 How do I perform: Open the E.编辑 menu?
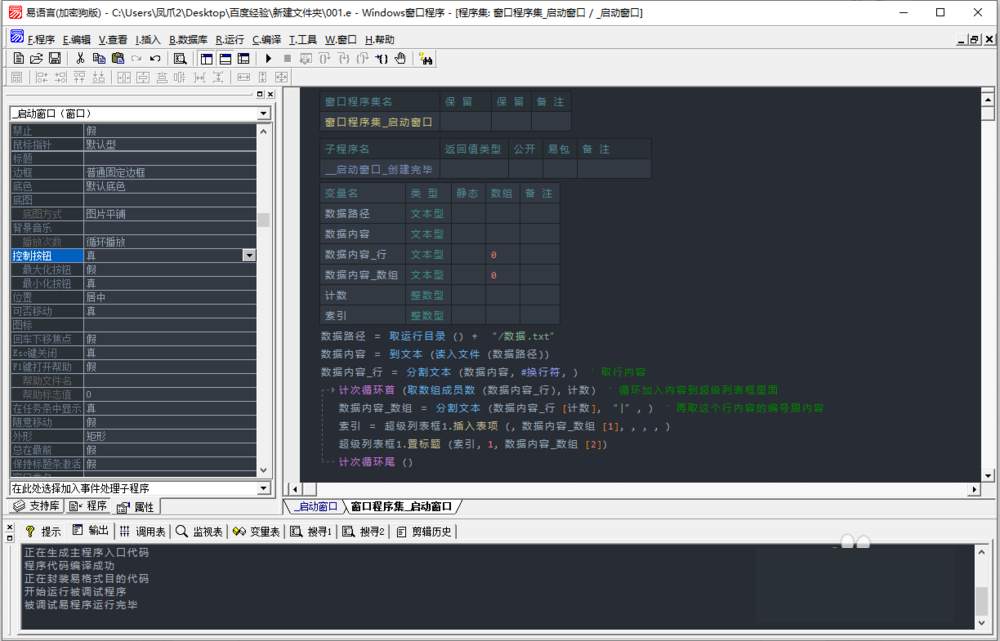click(77, 40)
